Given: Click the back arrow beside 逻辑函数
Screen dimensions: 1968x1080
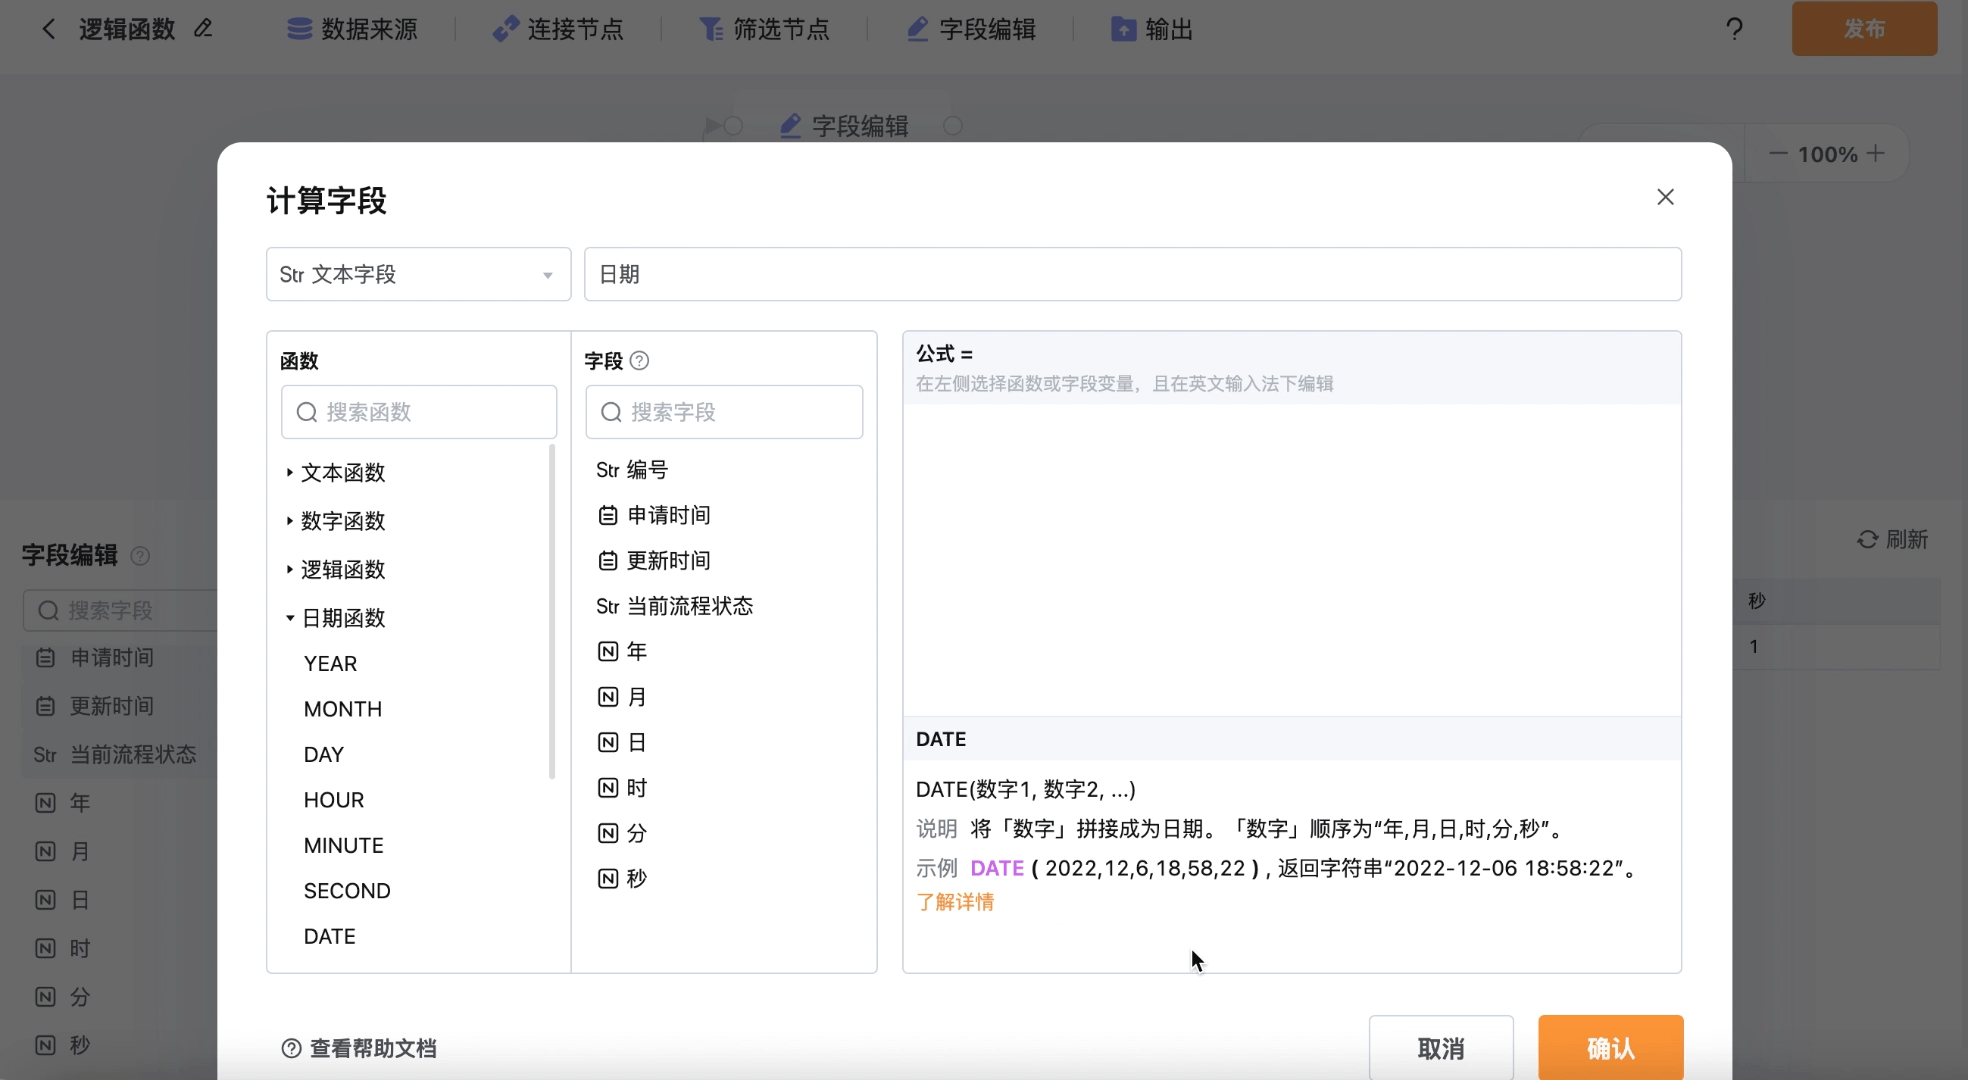Looking at the screenshot, I should [x=48, y=29].
